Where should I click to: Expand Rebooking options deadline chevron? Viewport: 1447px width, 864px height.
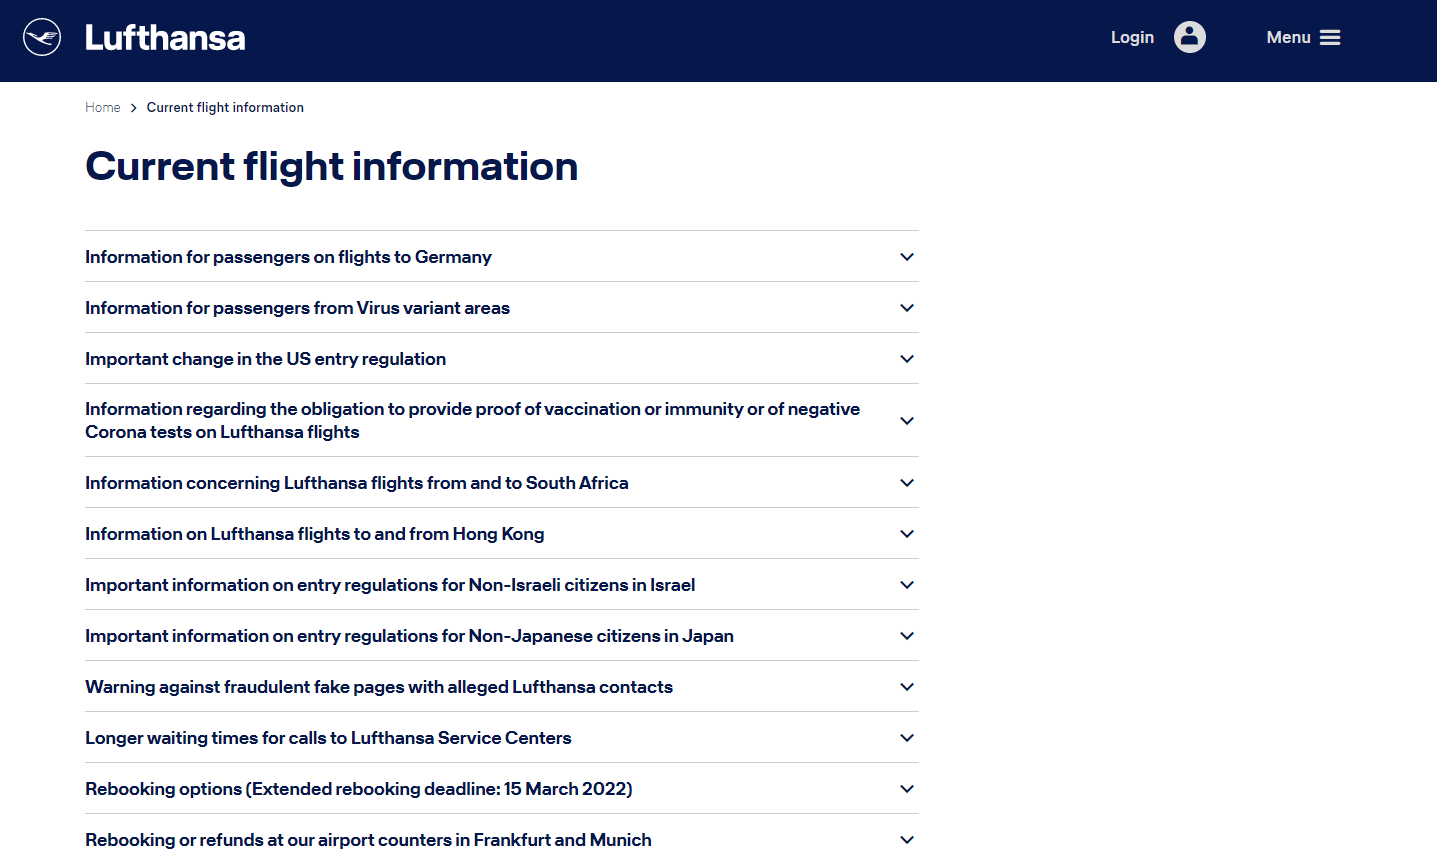[907, 789]
